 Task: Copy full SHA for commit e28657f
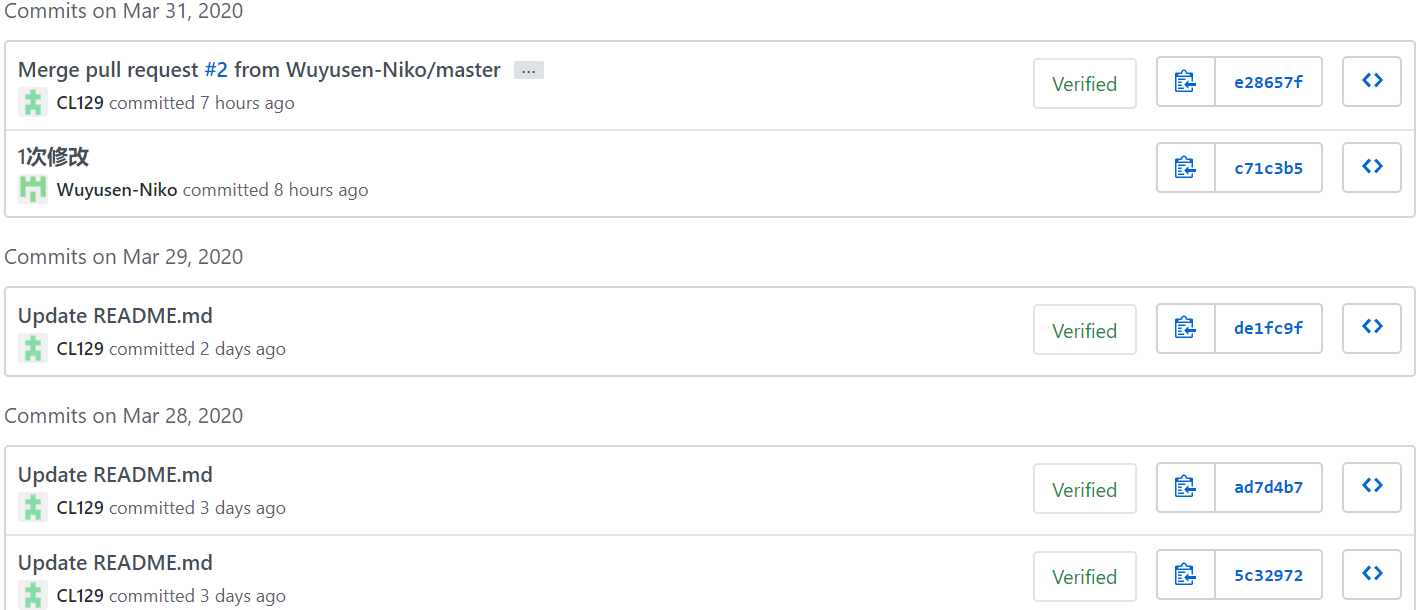coord(1186,82)
